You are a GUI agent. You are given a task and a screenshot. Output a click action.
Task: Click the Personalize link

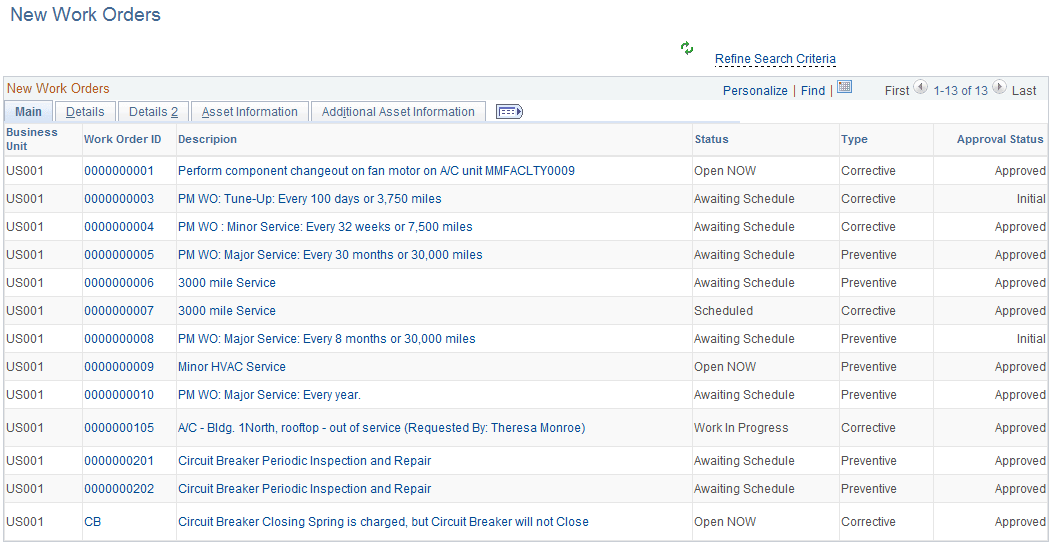tap(755, 91)
